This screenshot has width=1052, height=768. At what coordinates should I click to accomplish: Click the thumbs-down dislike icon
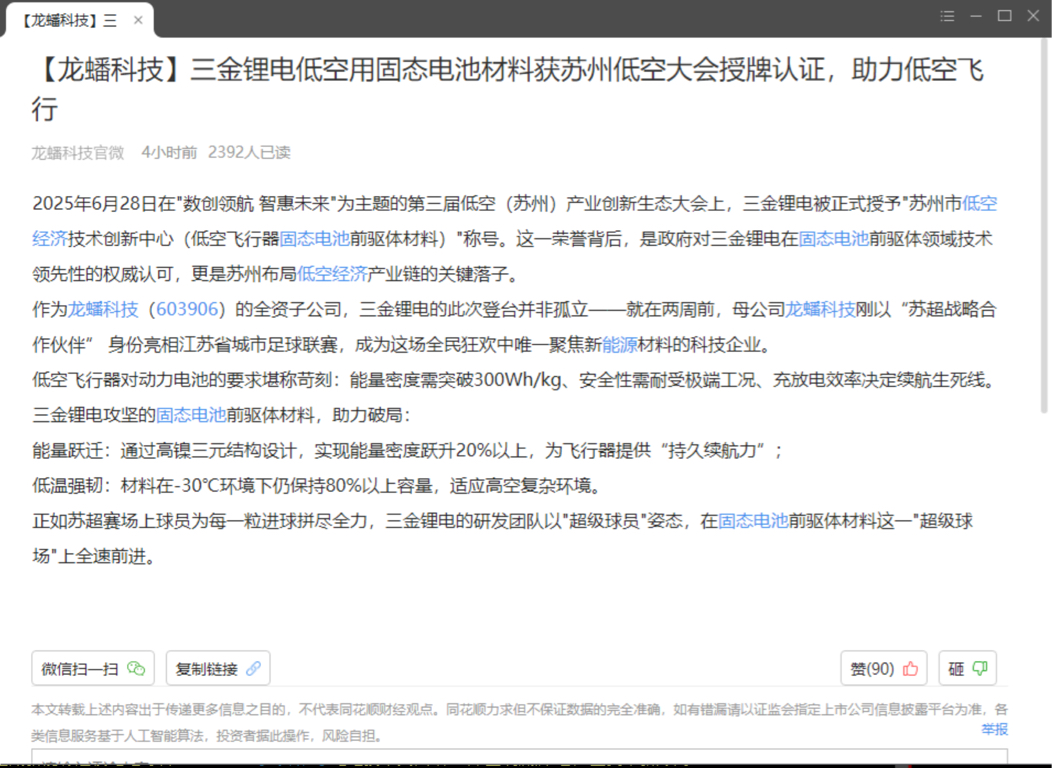pyautogui.click(x=980, y=668)
